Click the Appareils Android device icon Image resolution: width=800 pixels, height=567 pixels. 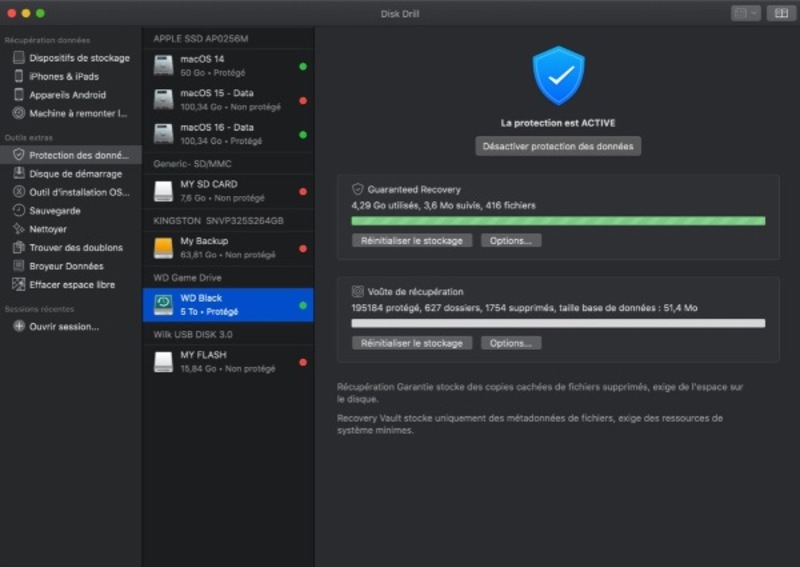[x=18, y=94]
